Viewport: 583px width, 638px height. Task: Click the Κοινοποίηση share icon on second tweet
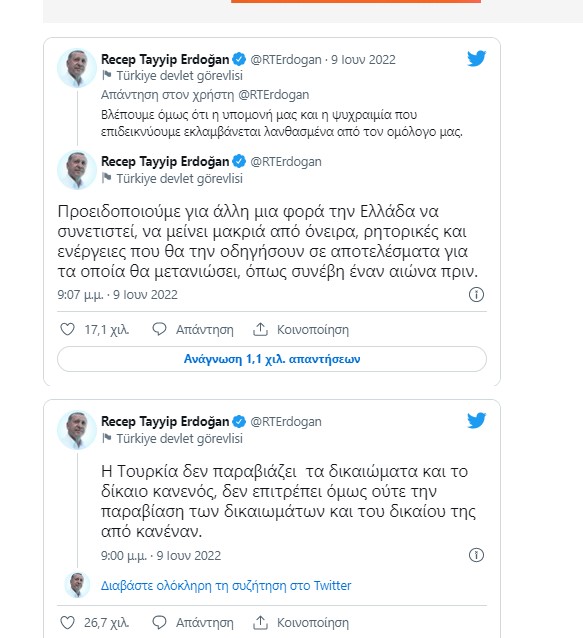(x=260, y=623)
